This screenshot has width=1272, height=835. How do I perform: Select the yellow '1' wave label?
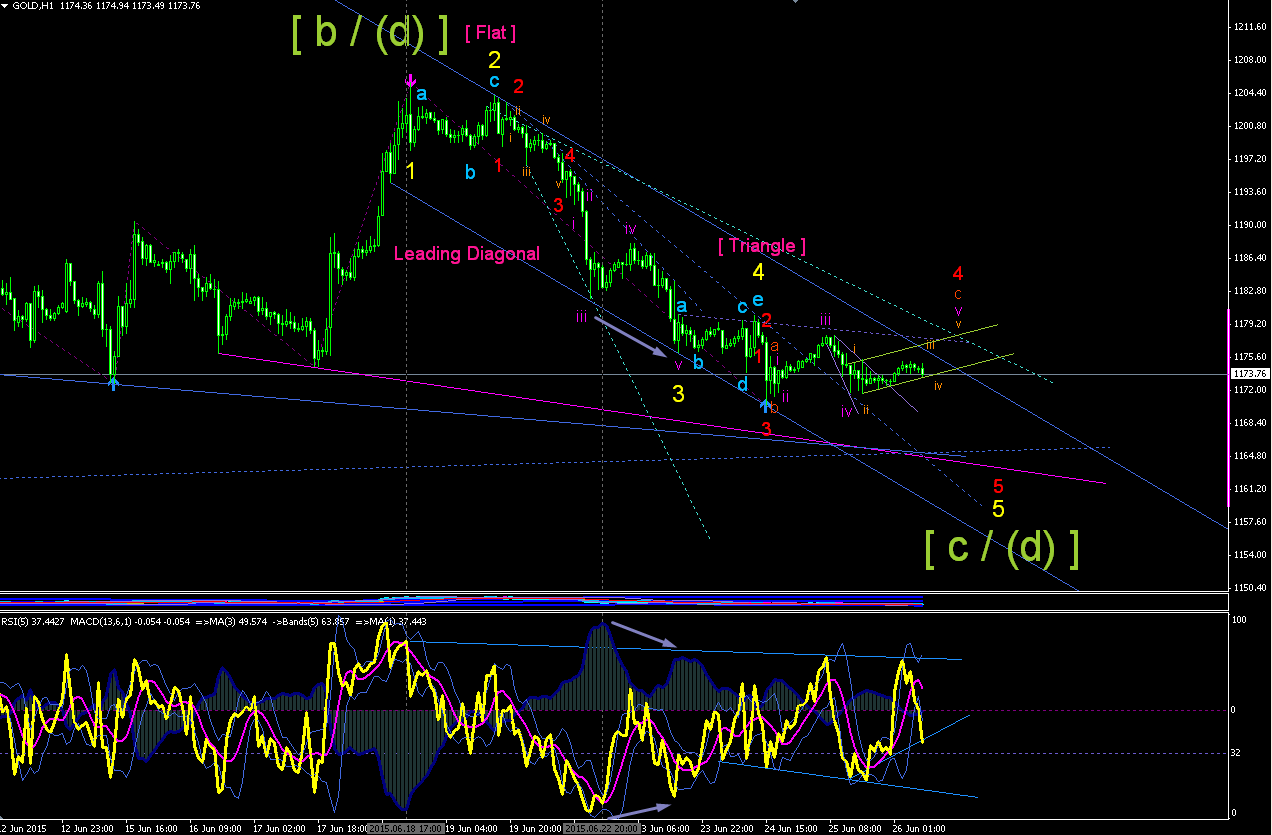(x=410, y=170)
